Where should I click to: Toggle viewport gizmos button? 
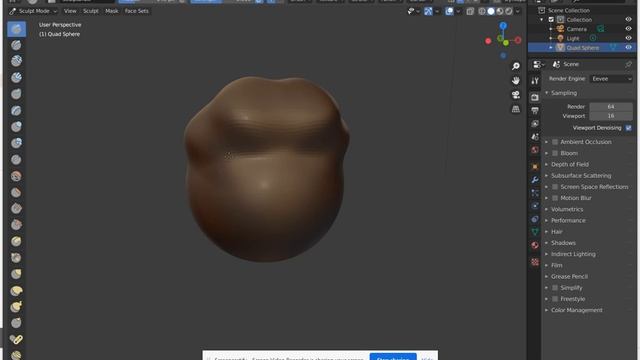click(428, 11)
